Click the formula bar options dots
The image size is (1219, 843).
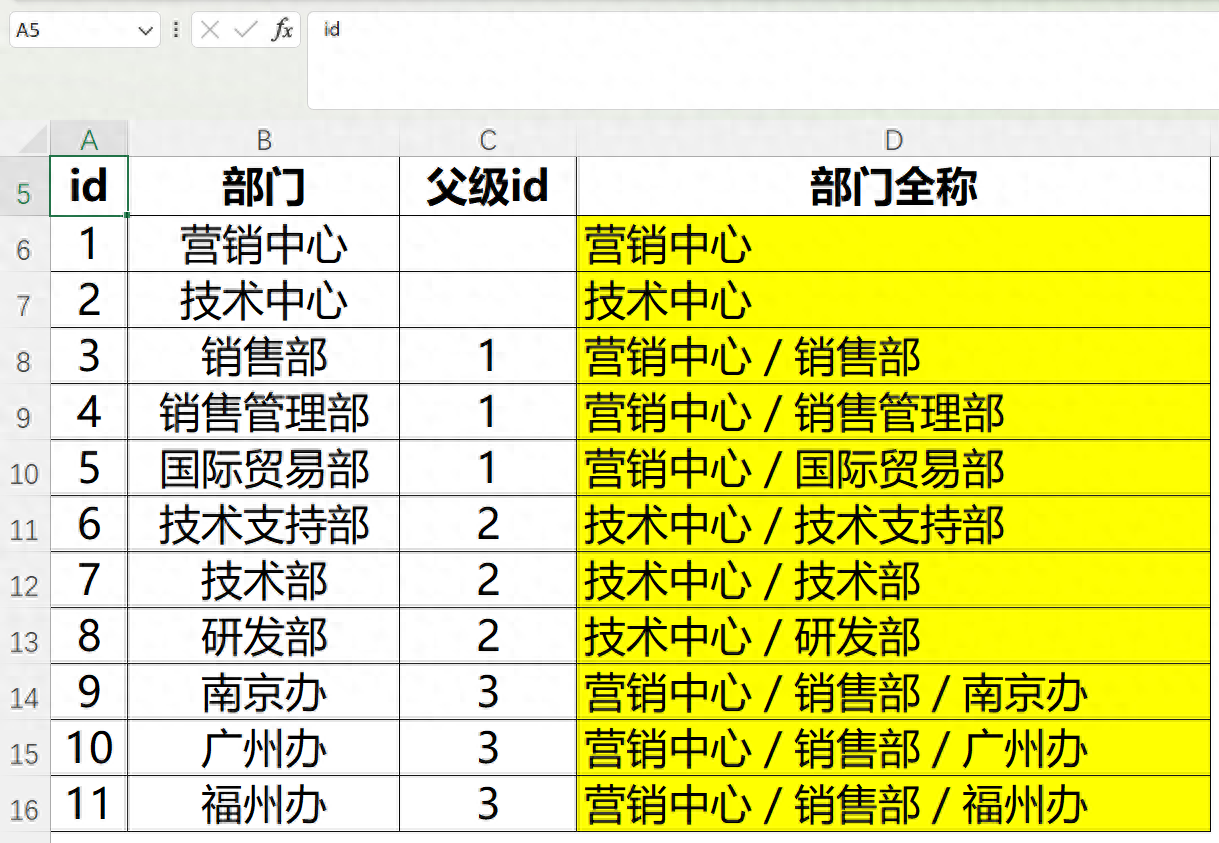pos(176,30)
